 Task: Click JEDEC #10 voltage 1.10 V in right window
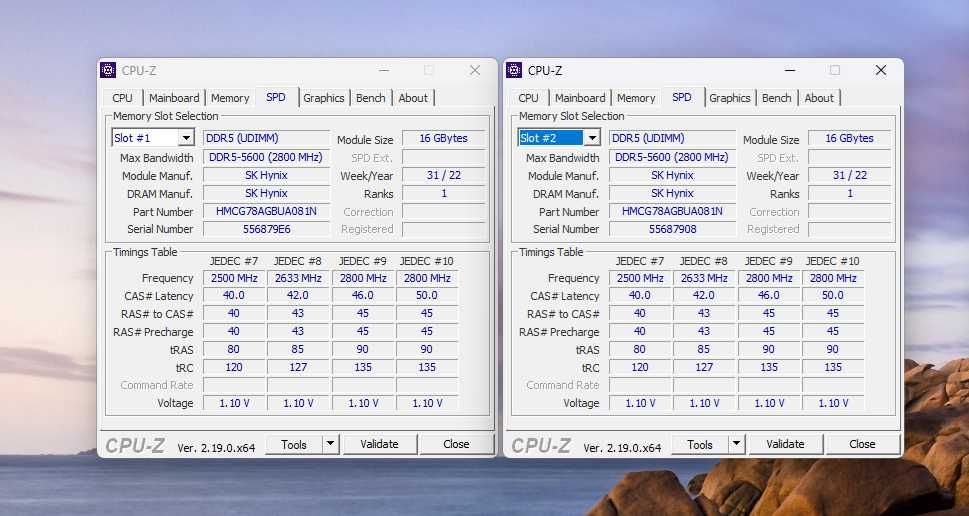(832, 403)
